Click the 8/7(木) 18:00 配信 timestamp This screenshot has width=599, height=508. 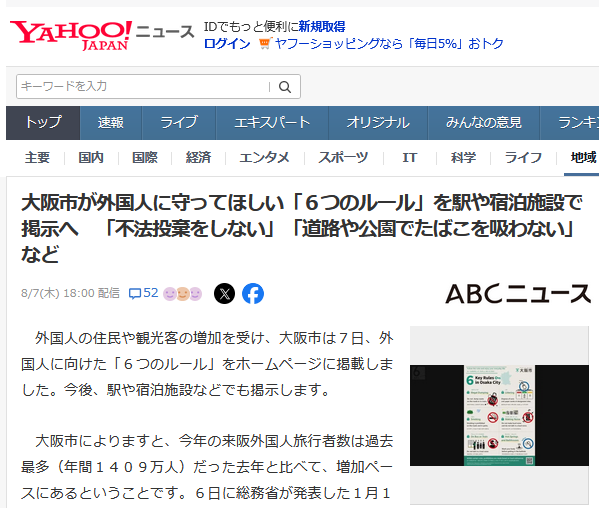coord(70,293)
